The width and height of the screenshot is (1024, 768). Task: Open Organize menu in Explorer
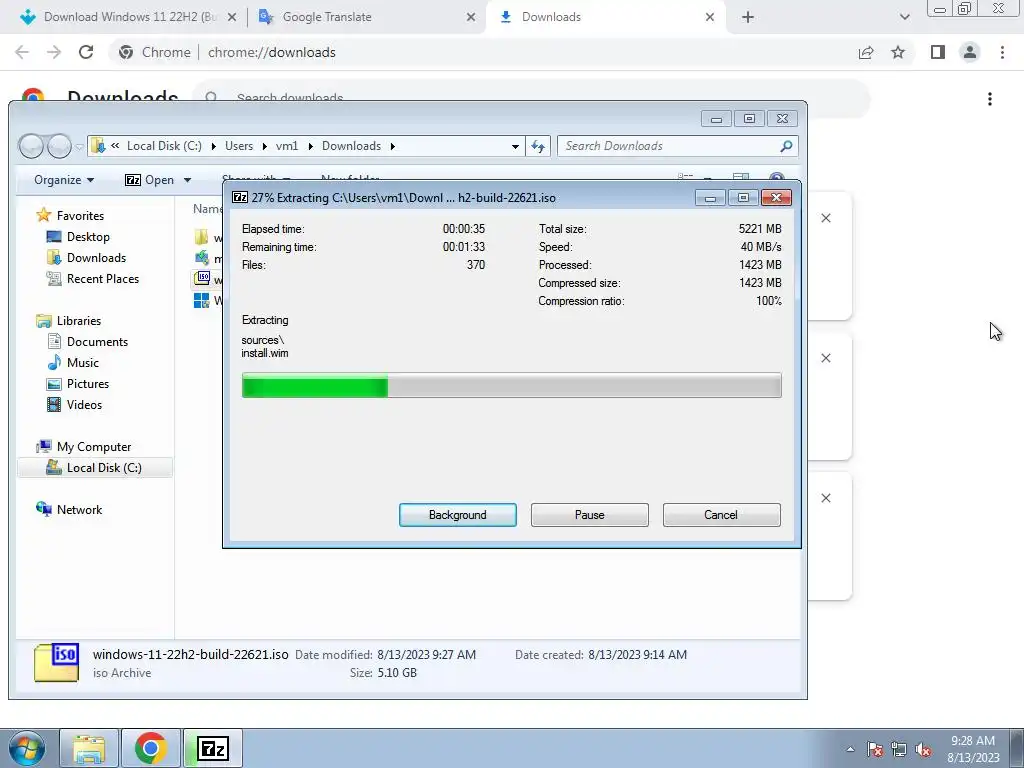[x=64, y=180]
